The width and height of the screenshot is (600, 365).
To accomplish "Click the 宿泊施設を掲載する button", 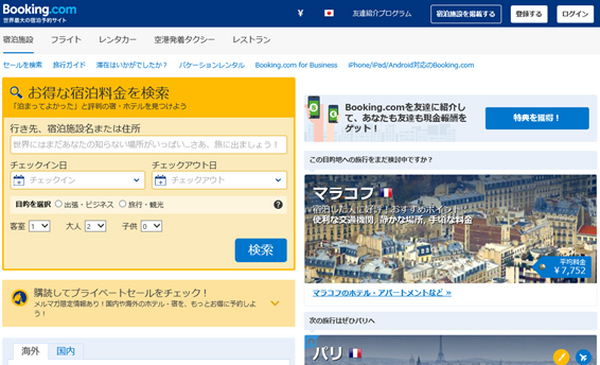I will point(466,14).
